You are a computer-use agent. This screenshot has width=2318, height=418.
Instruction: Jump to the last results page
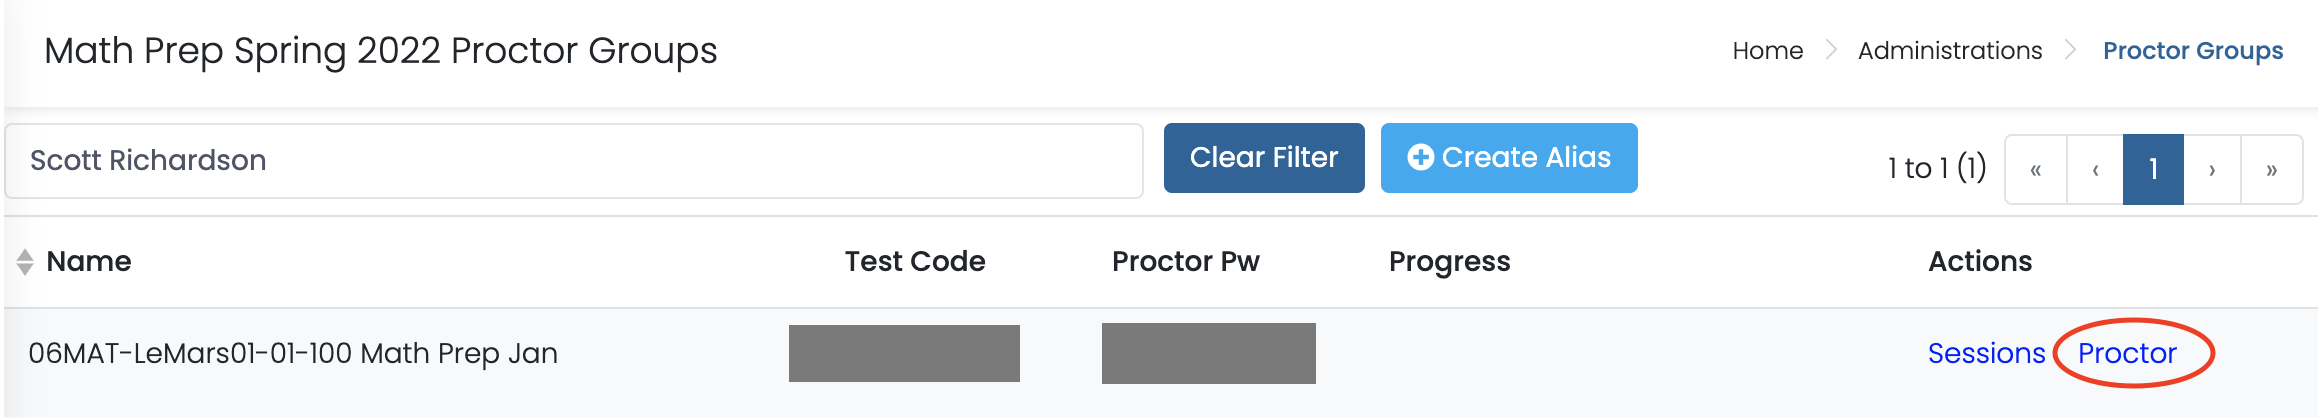2271,170
